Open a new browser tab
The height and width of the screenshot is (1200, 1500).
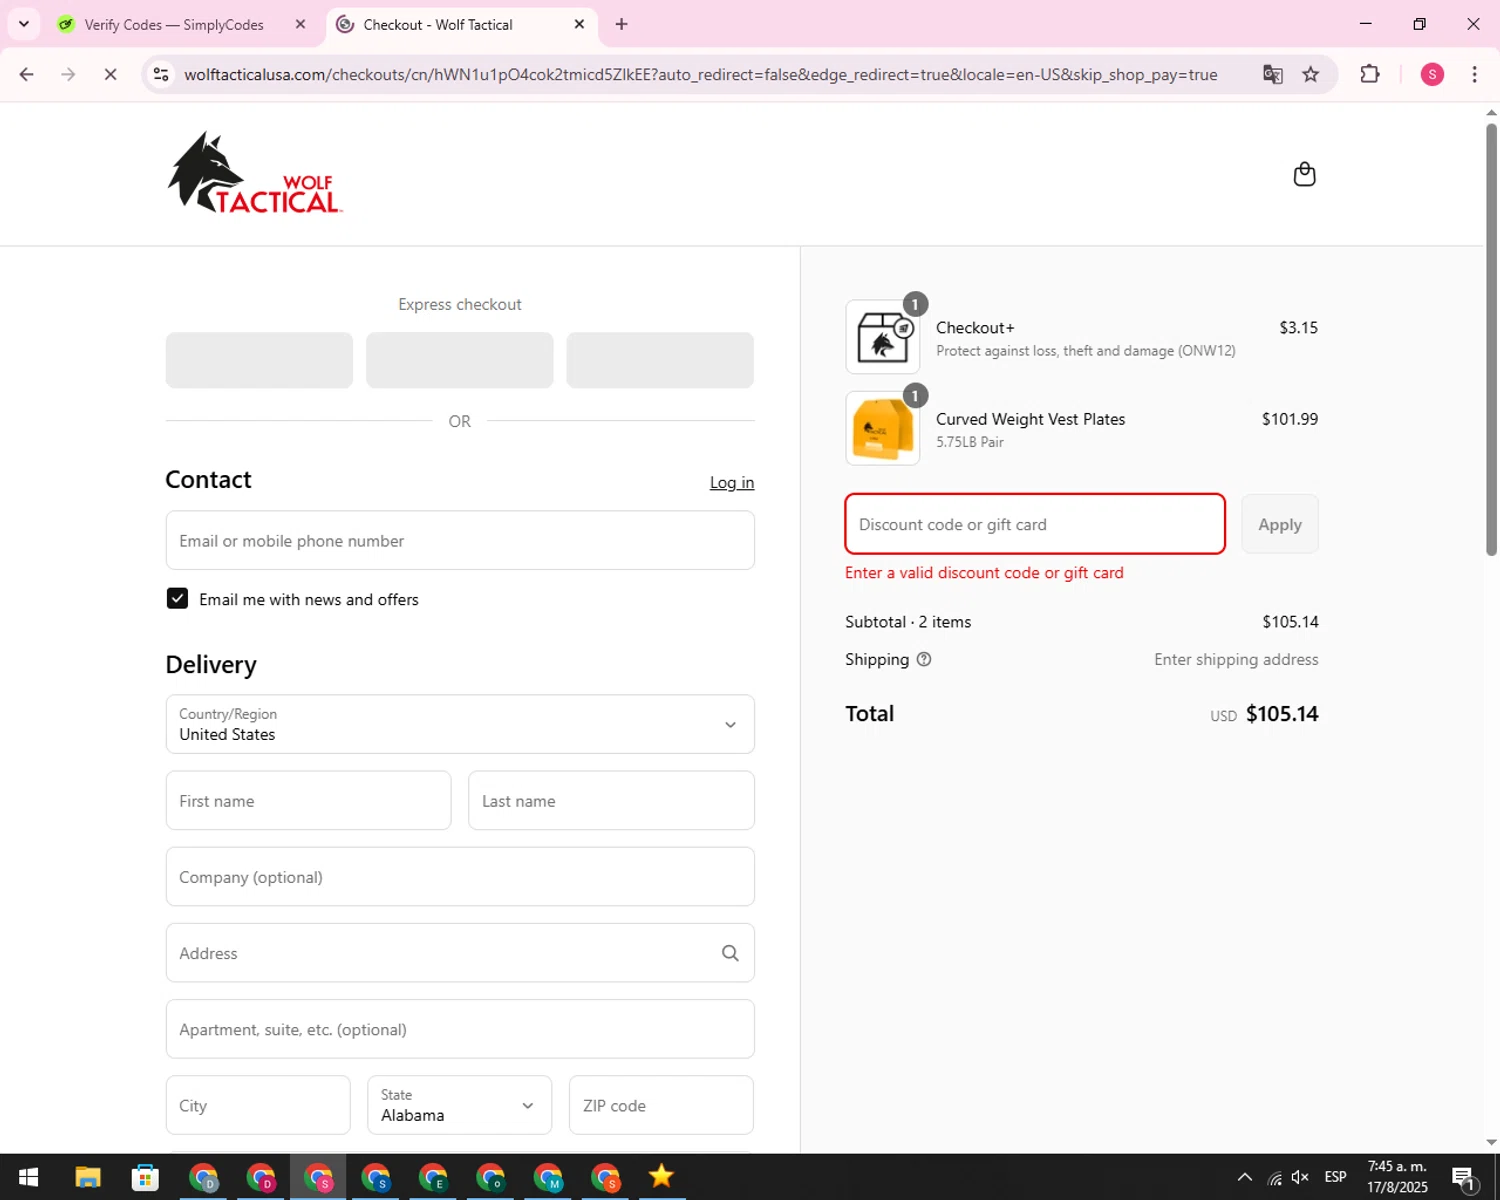[621, 24]
